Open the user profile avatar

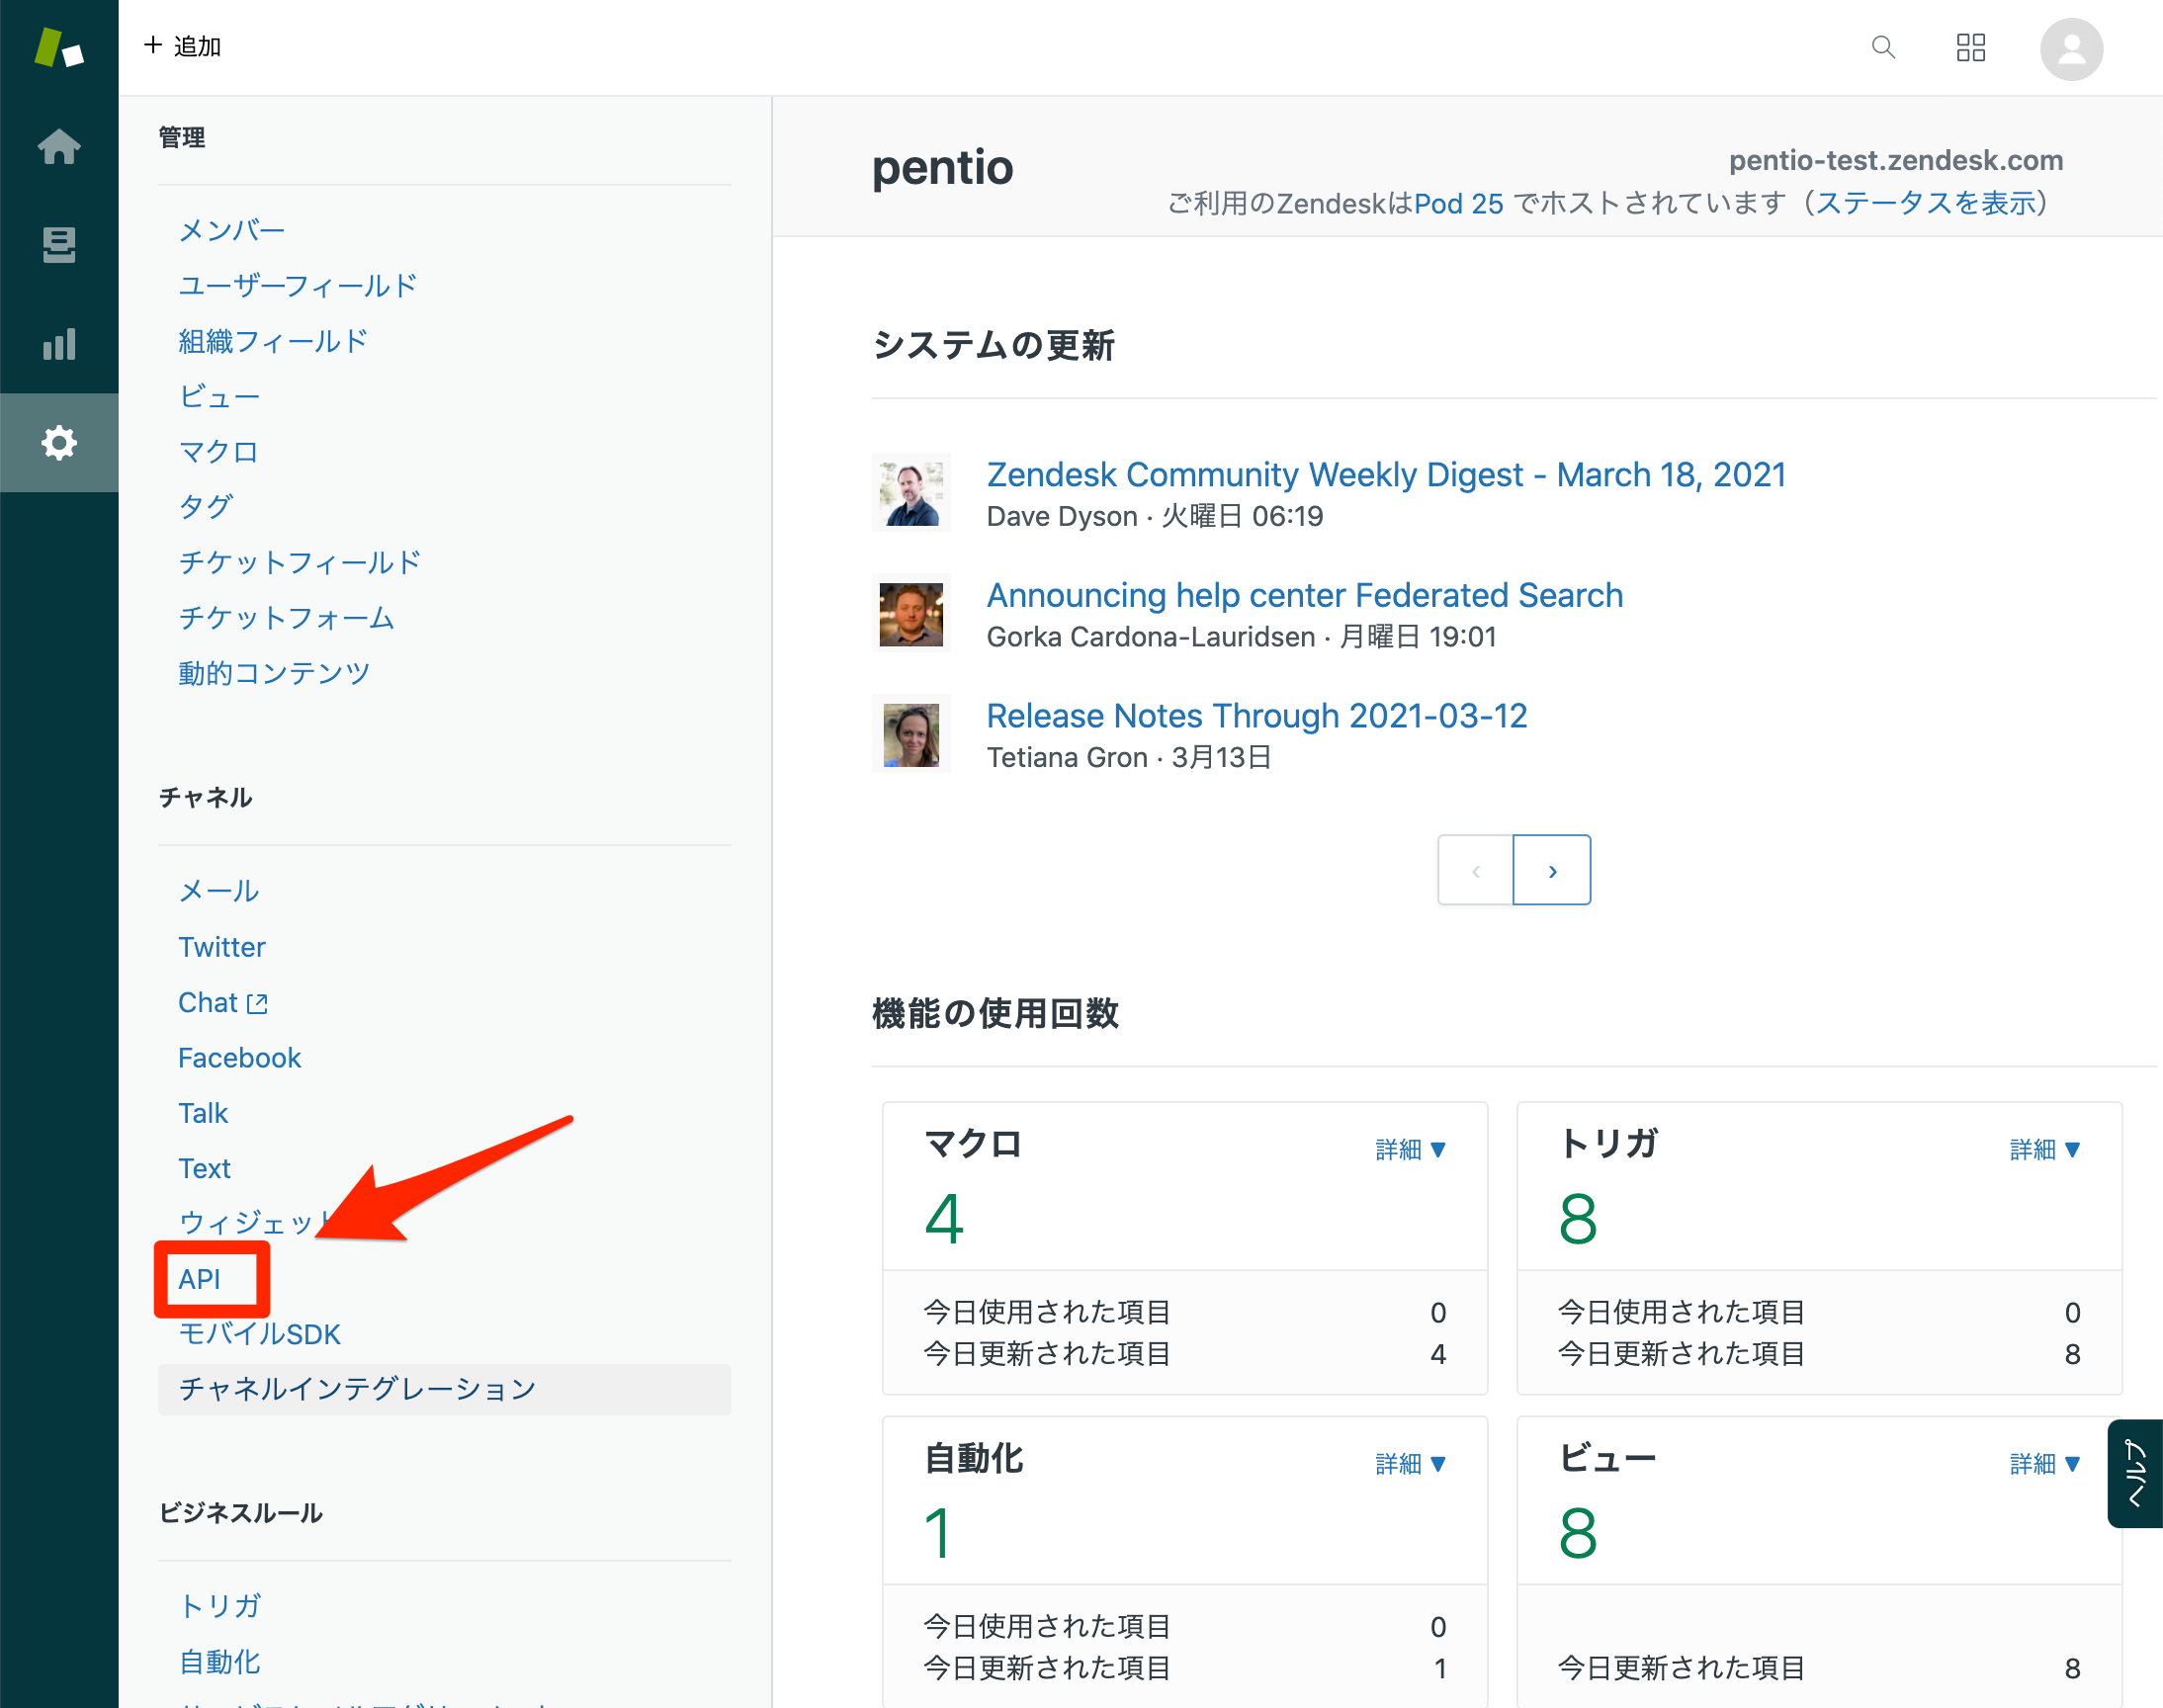click(2071, 49)
